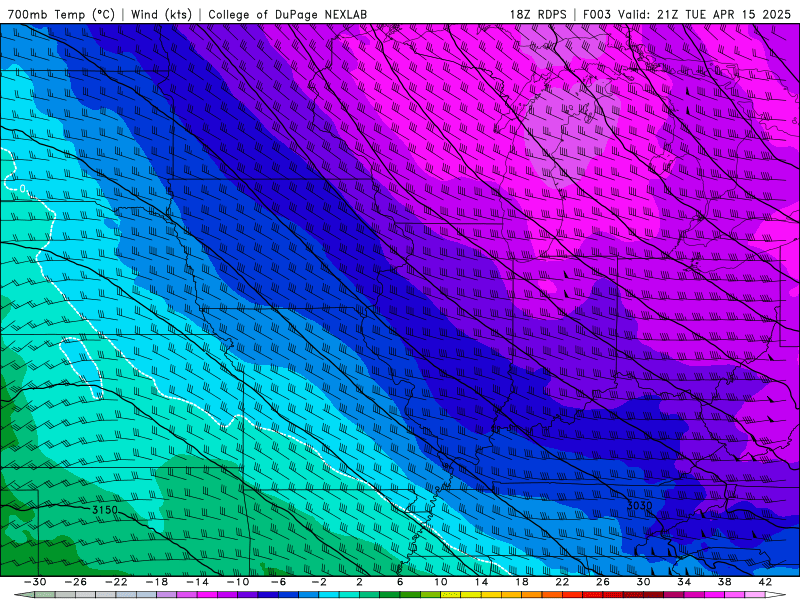This screenshot has height=600, width=800.
Task: Click the 'College of DuPage NEXLAB' credit text
Action: click(287, 14)
